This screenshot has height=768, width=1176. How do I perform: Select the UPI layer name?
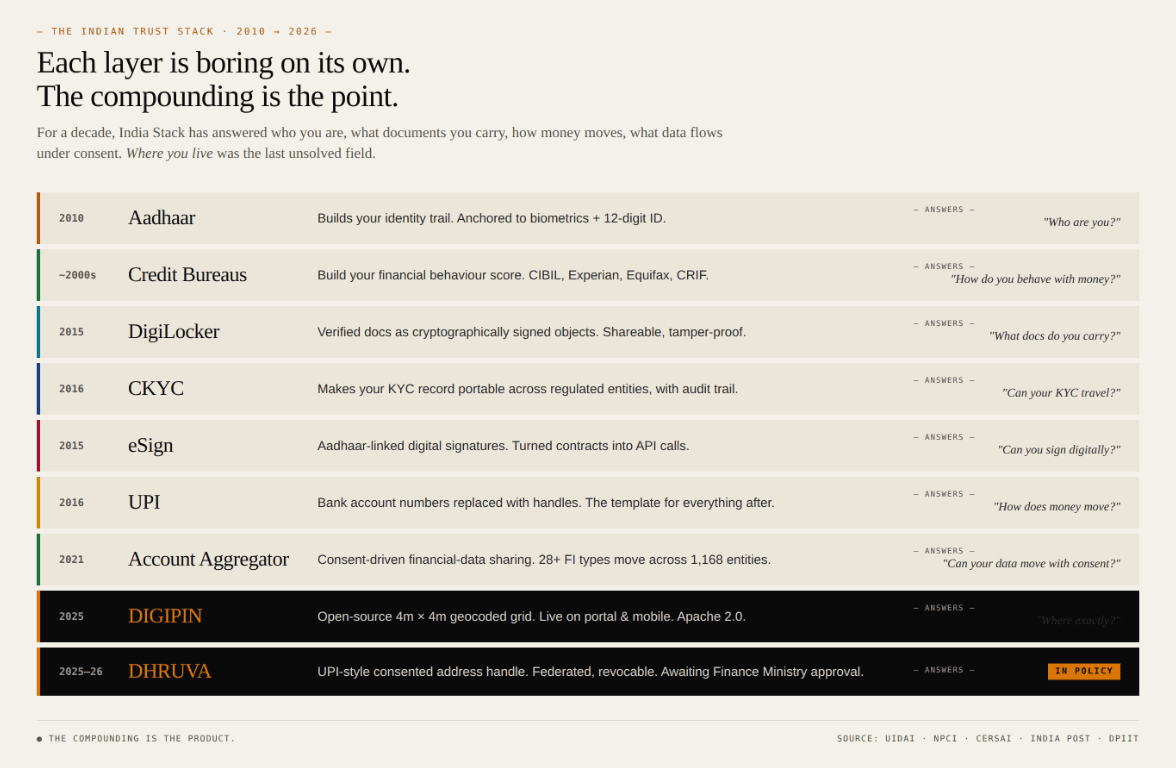click(144, 502)
